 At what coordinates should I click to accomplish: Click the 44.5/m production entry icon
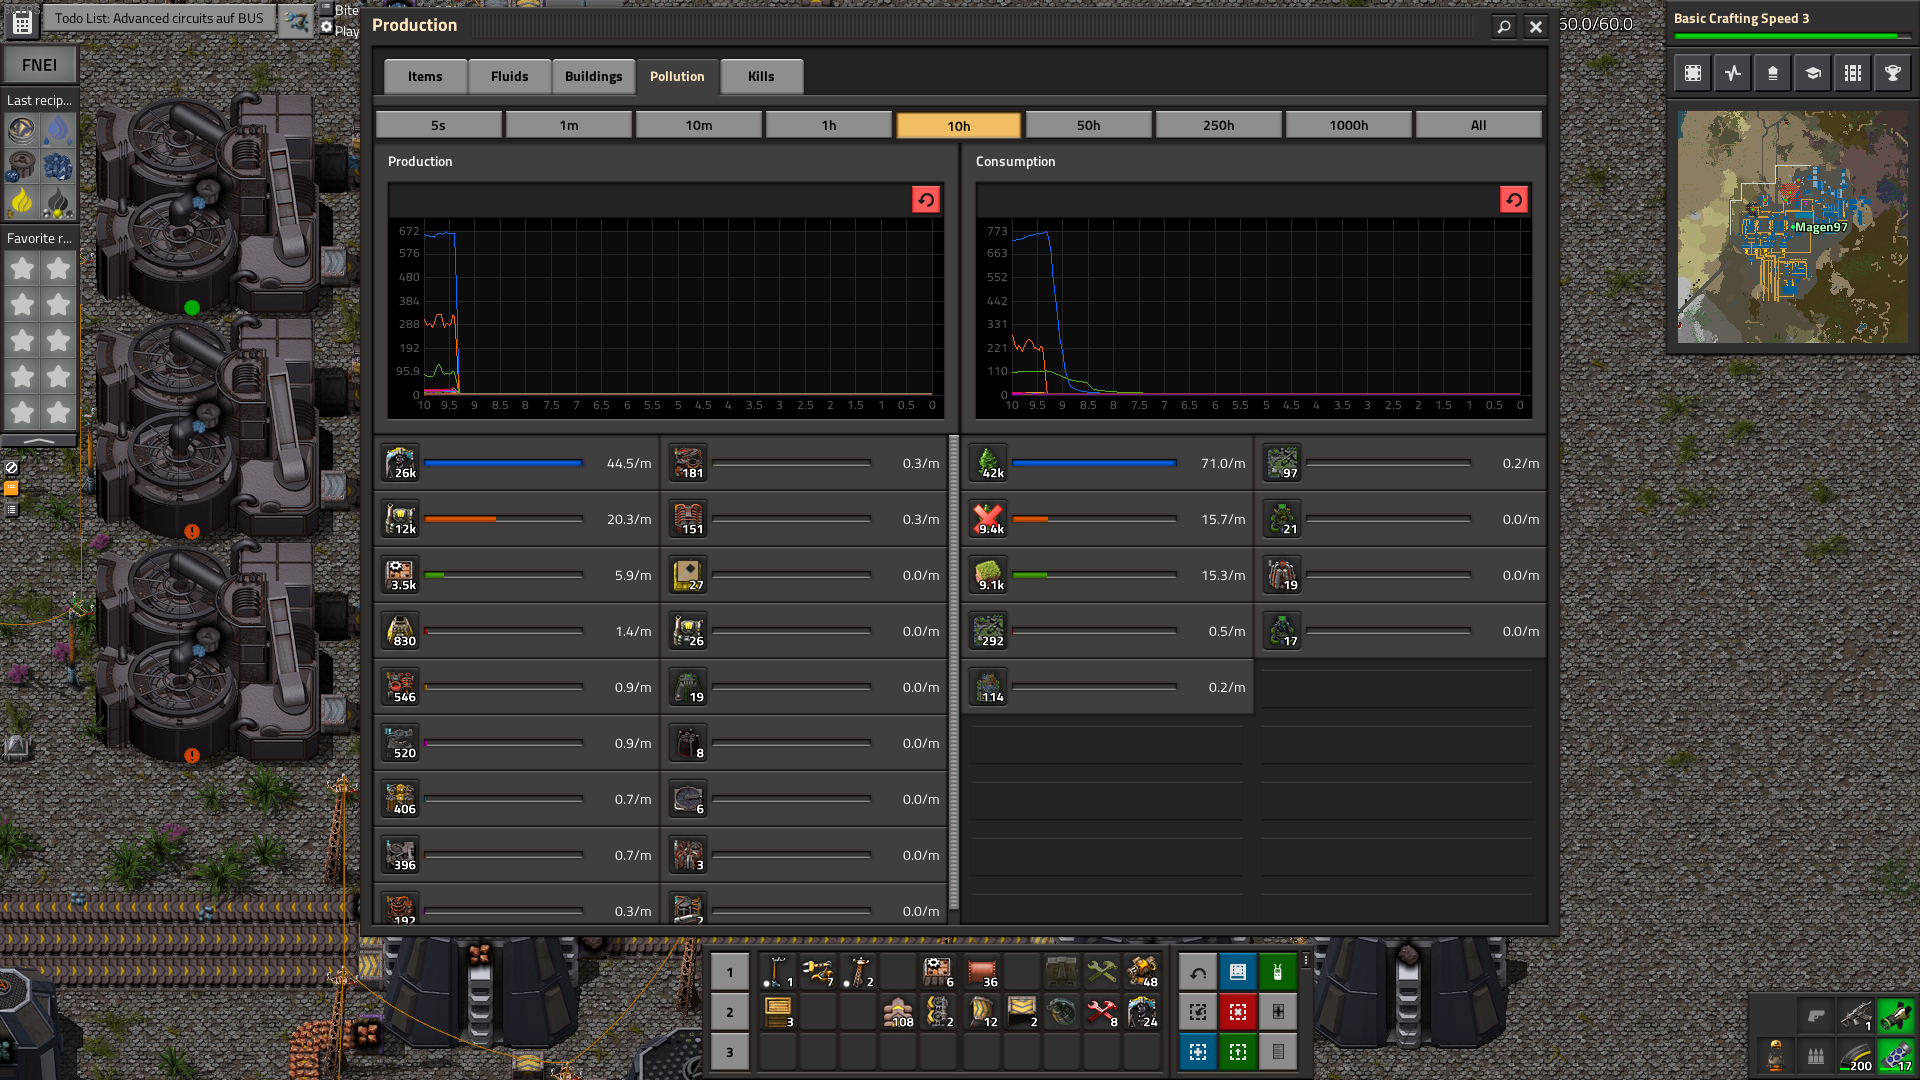401,463
